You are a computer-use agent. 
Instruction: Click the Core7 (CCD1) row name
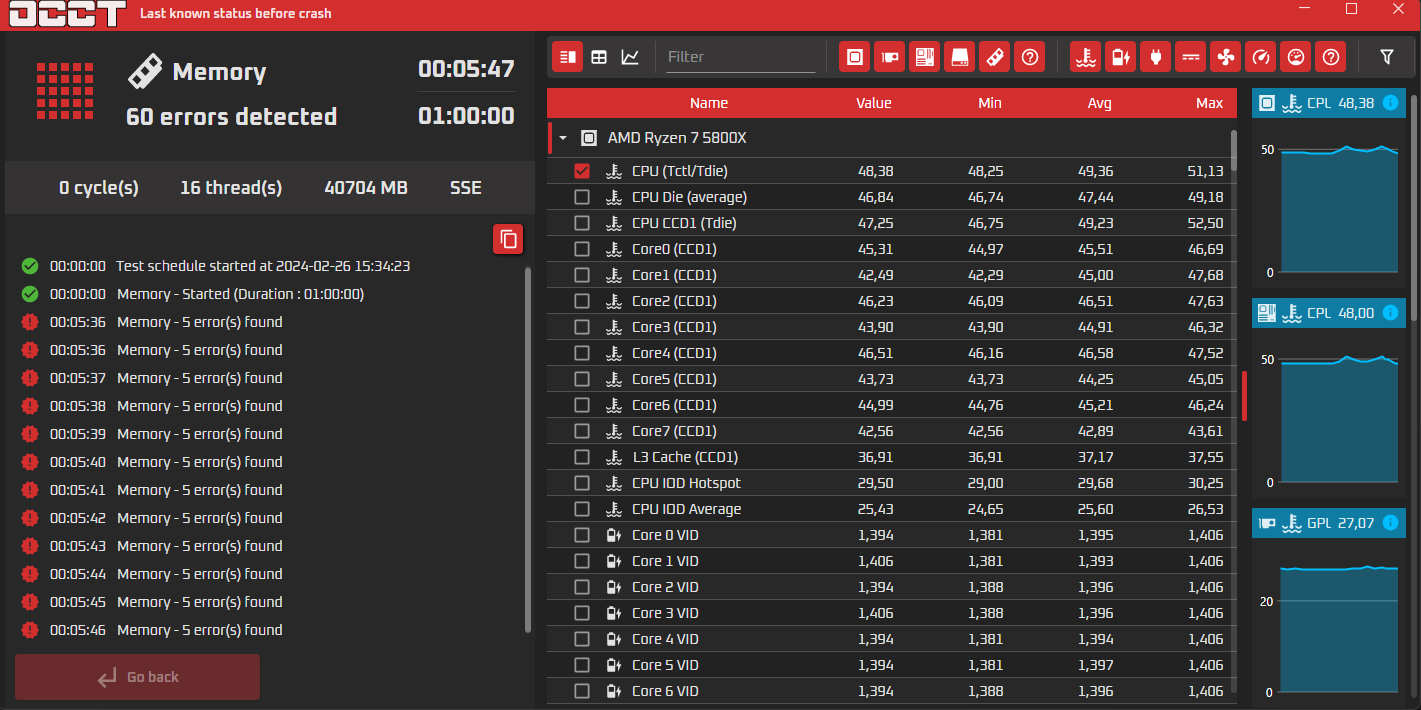[674, 431]
